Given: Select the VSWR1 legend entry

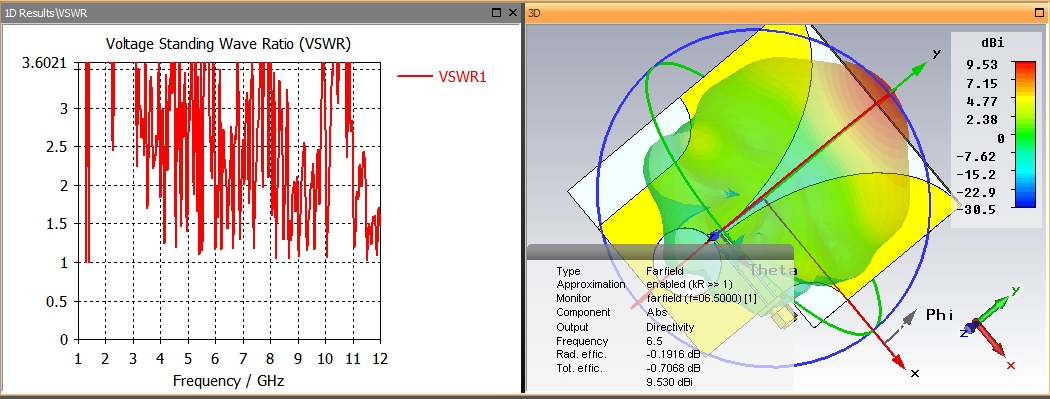Looking at the screenshot, I should coord(442,76).
